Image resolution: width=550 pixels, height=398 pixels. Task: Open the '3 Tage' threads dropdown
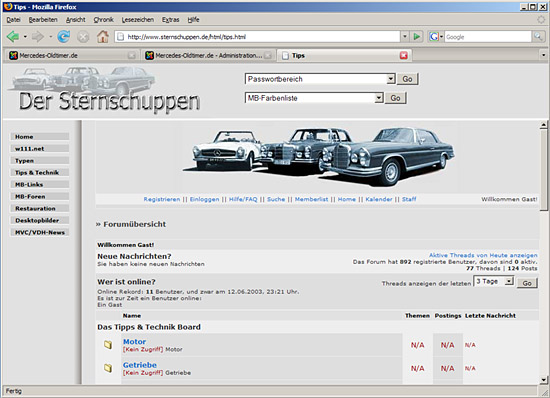(509, 281)
